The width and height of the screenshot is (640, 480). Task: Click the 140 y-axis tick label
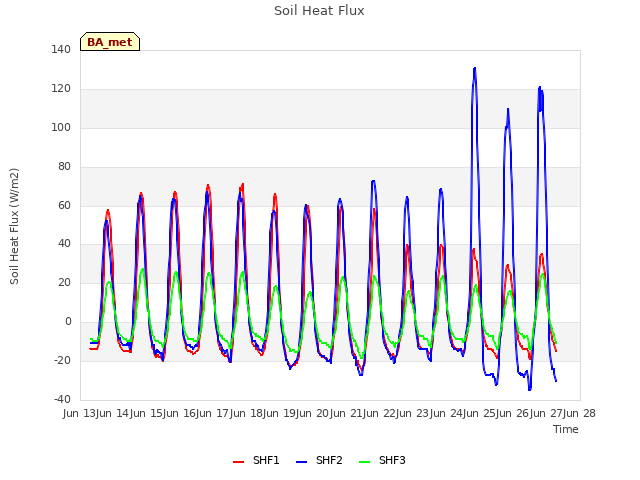61,49
